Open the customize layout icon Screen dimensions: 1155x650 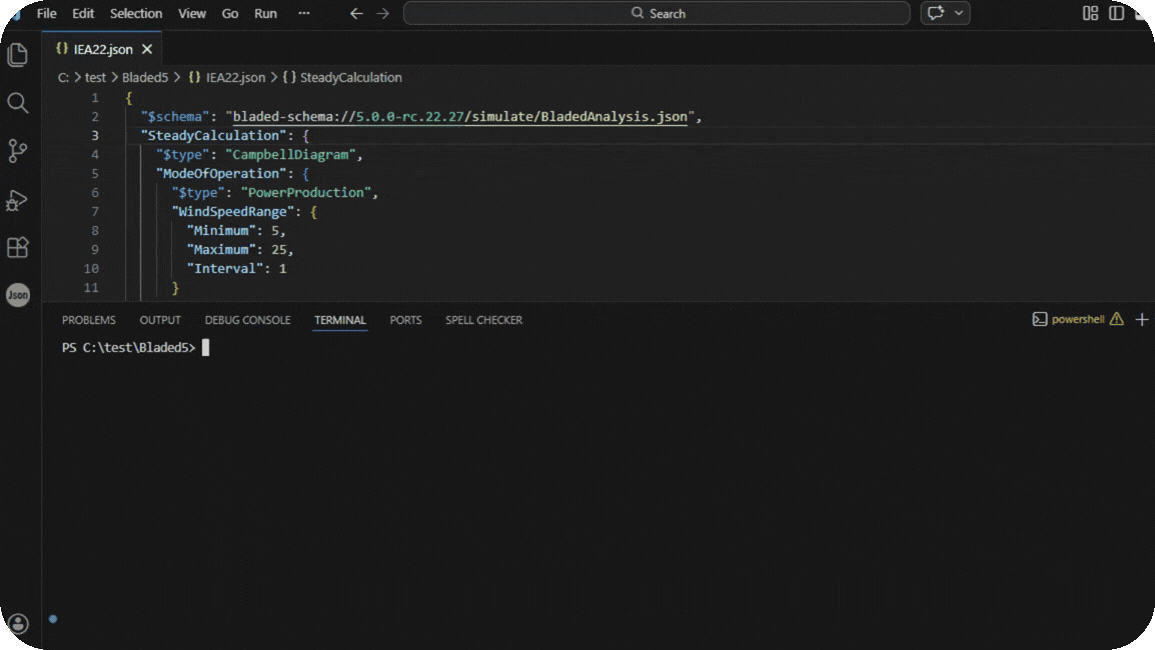pos(1090,13)
